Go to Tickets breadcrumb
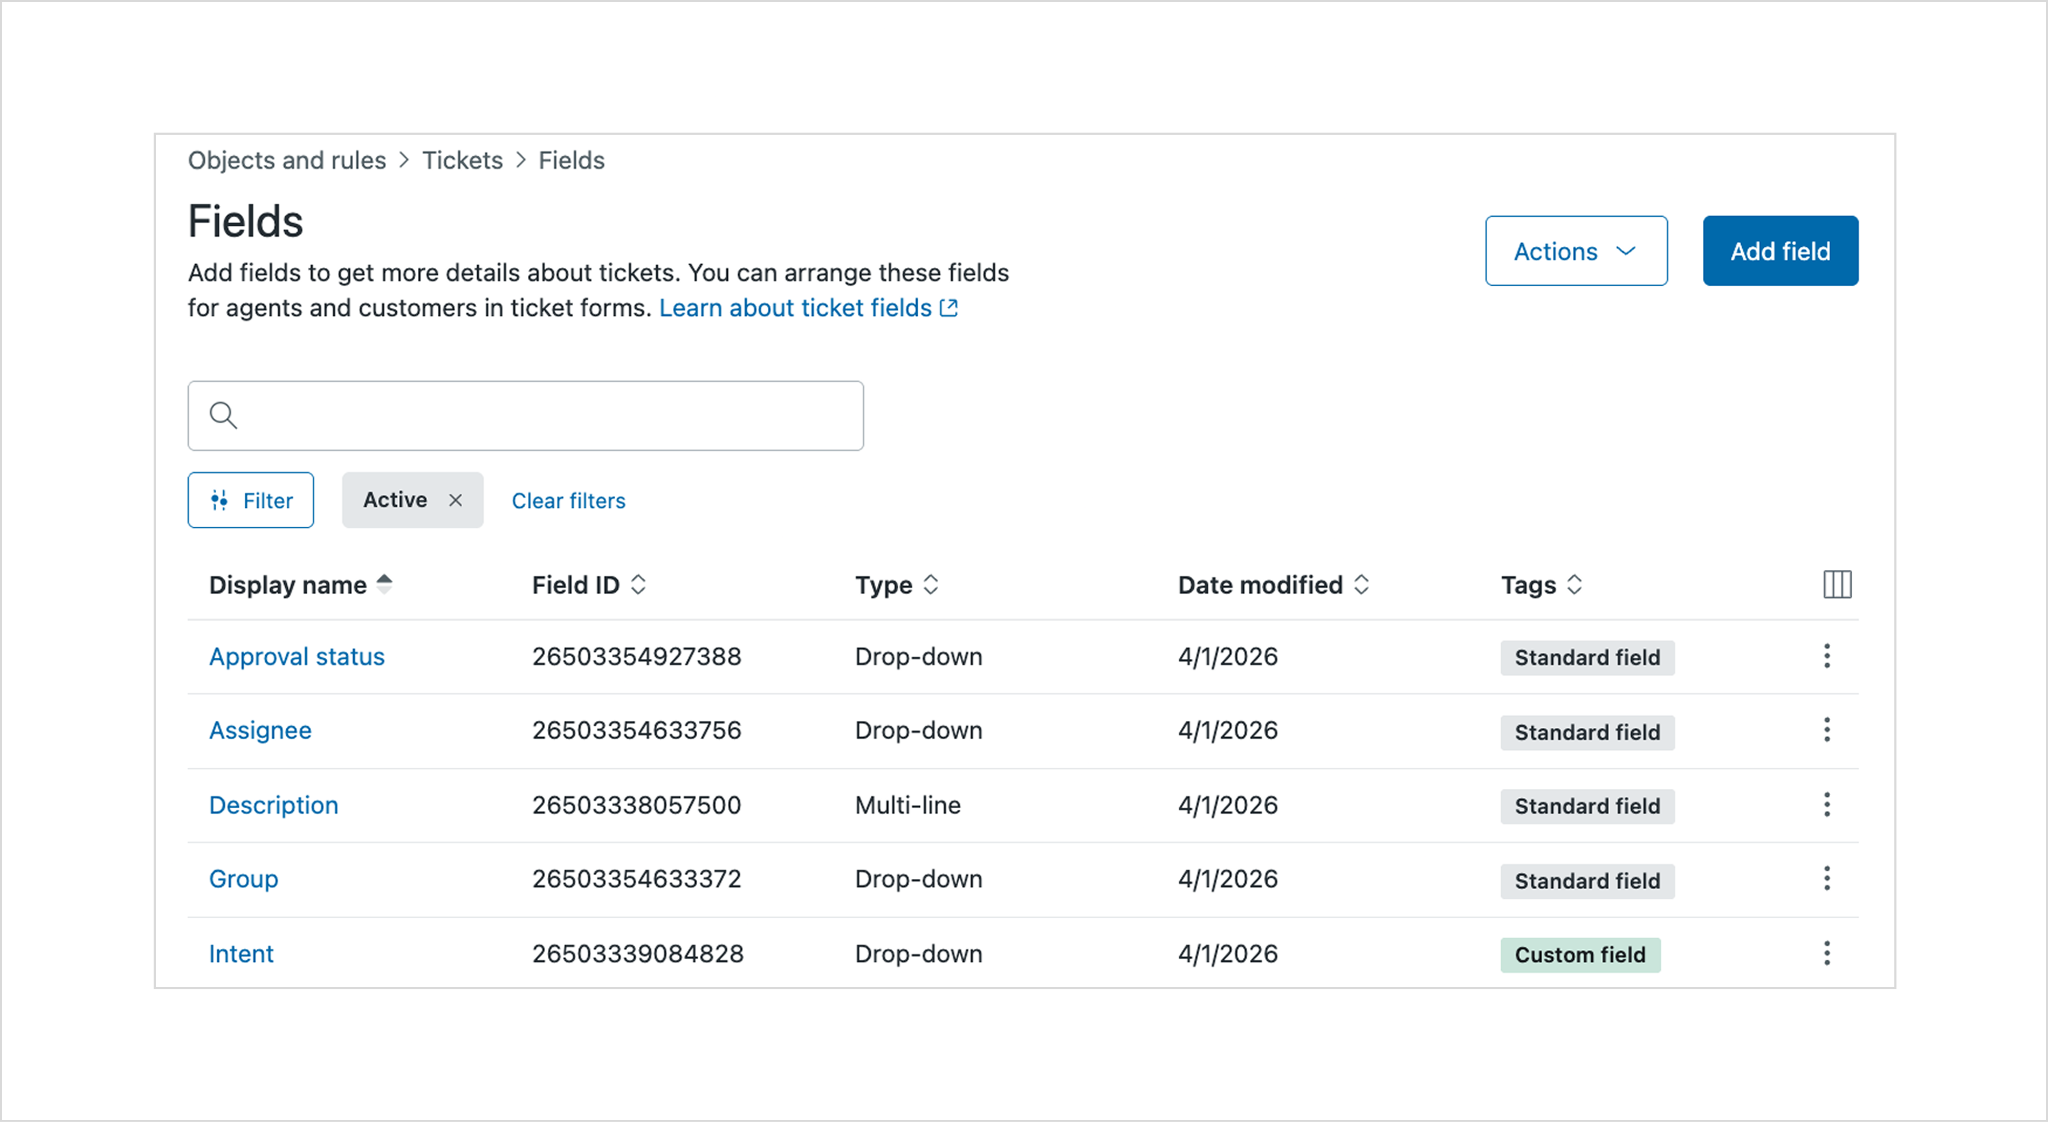This screenshot has height=1122, width=2048. tap(462, 161)
